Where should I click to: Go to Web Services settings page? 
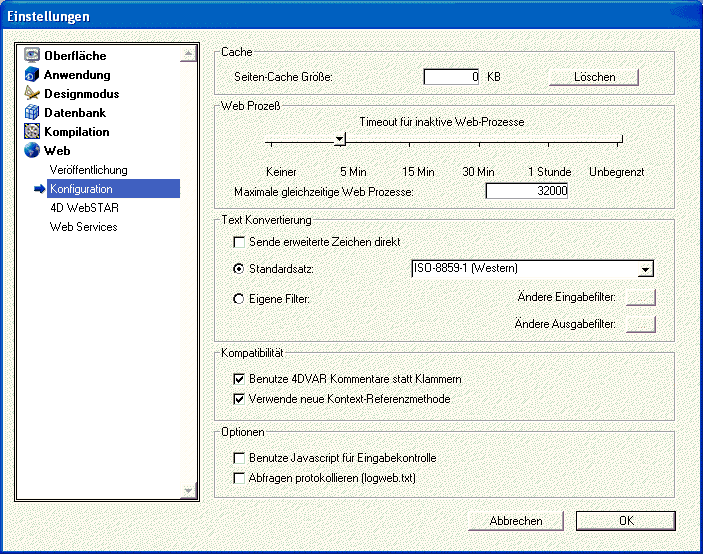pos(84,227)
